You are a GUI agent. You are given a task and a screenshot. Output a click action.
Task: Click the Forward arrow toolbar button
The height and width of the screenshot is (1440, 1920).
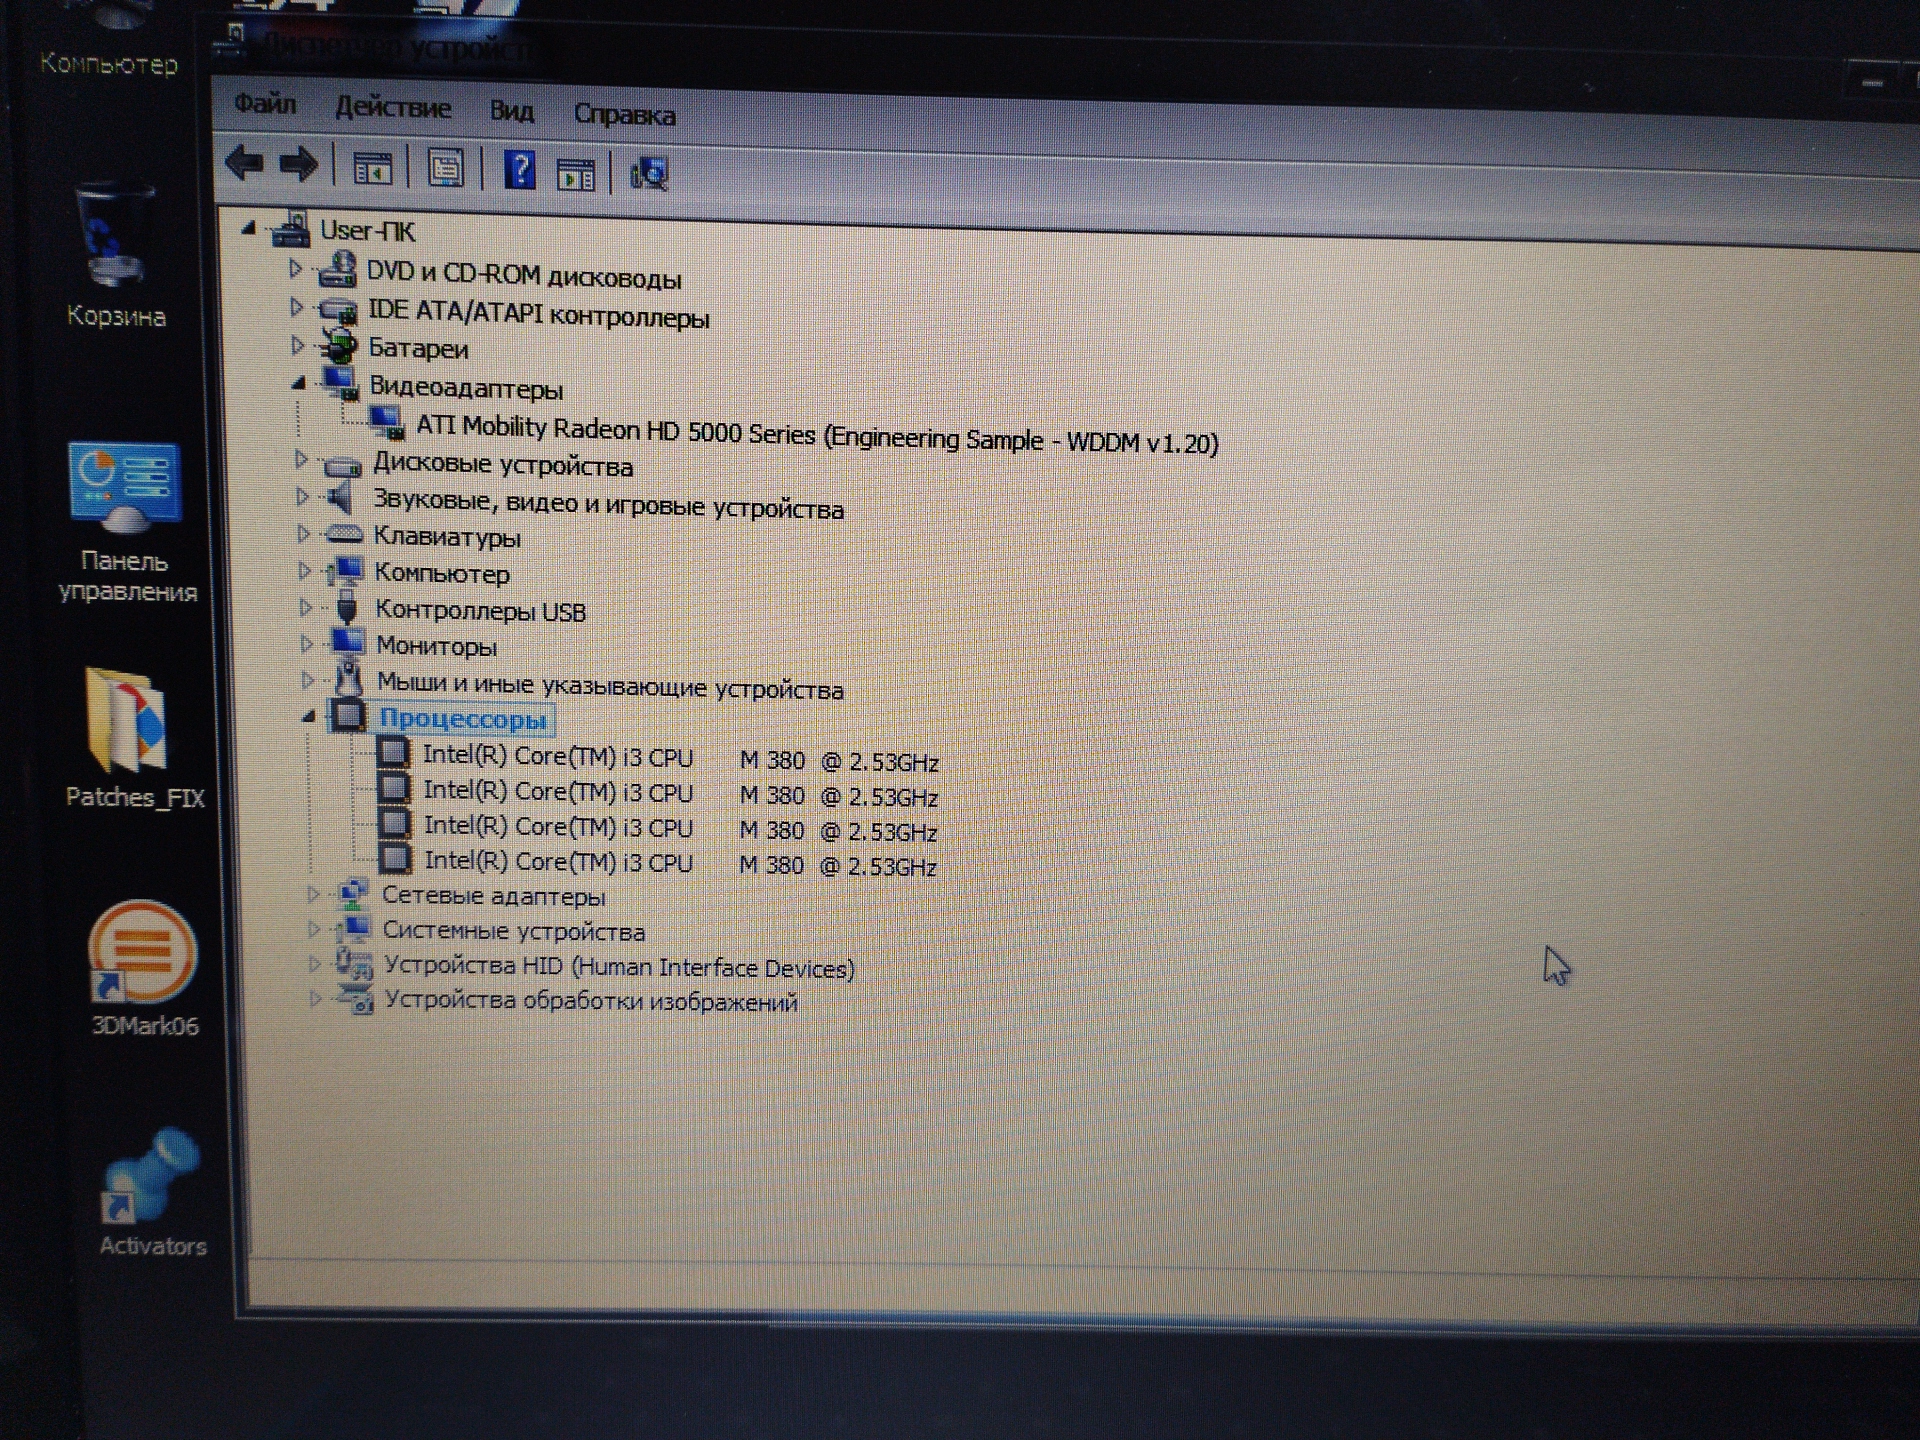[x=298, y=165]
